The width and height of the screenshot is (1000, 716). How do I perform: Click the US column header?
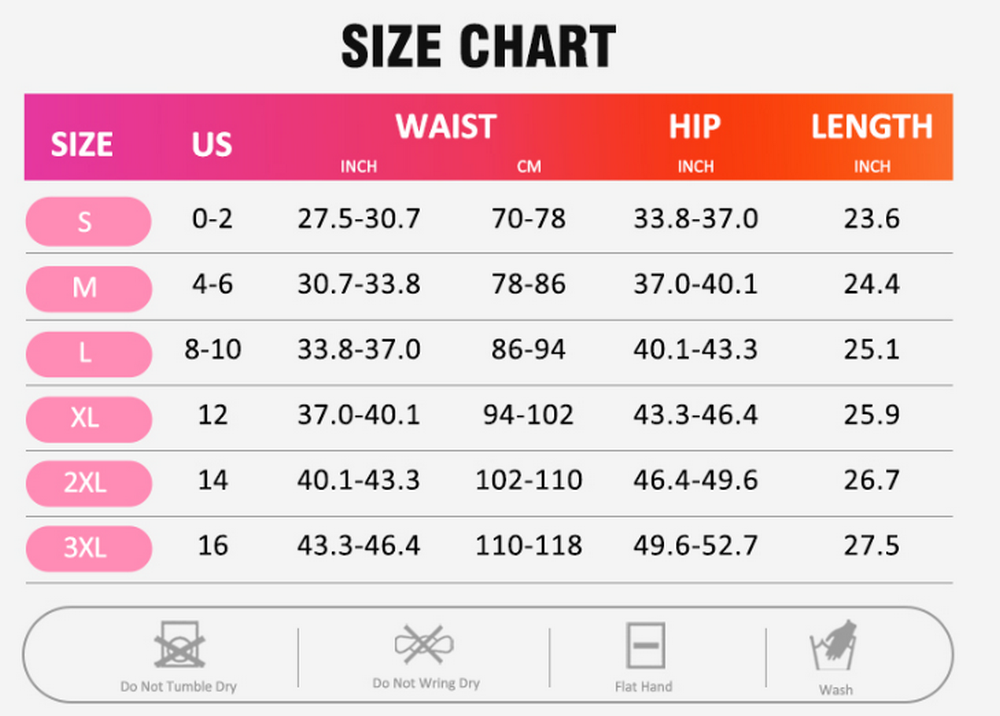[212, 144]
